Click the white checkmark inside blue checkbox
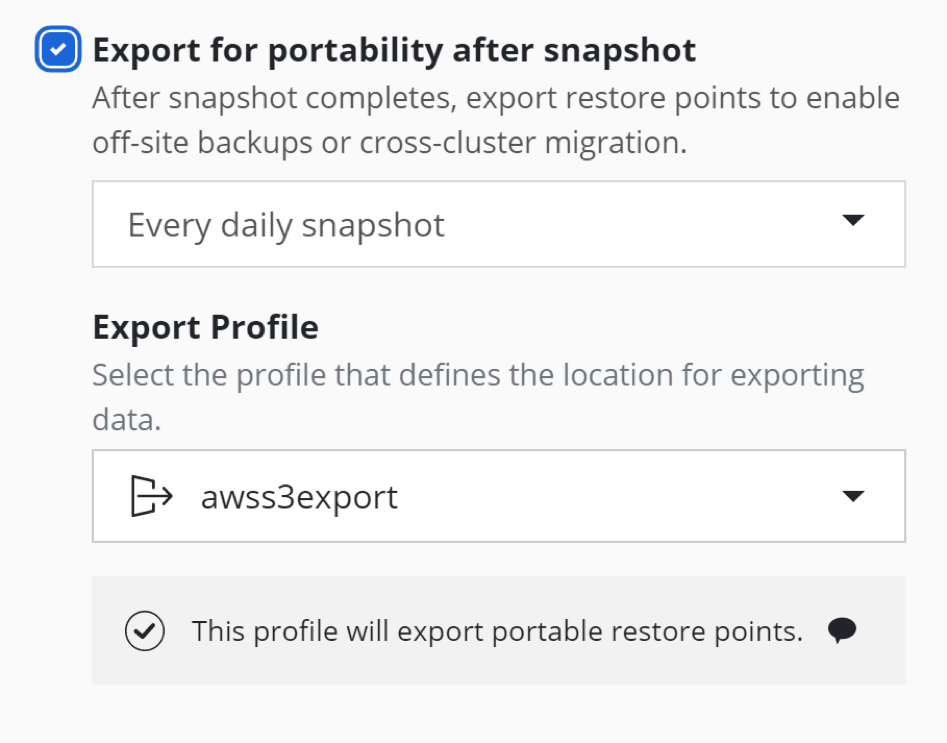This screenshot has width=947, height=743. tap(58, 49)
